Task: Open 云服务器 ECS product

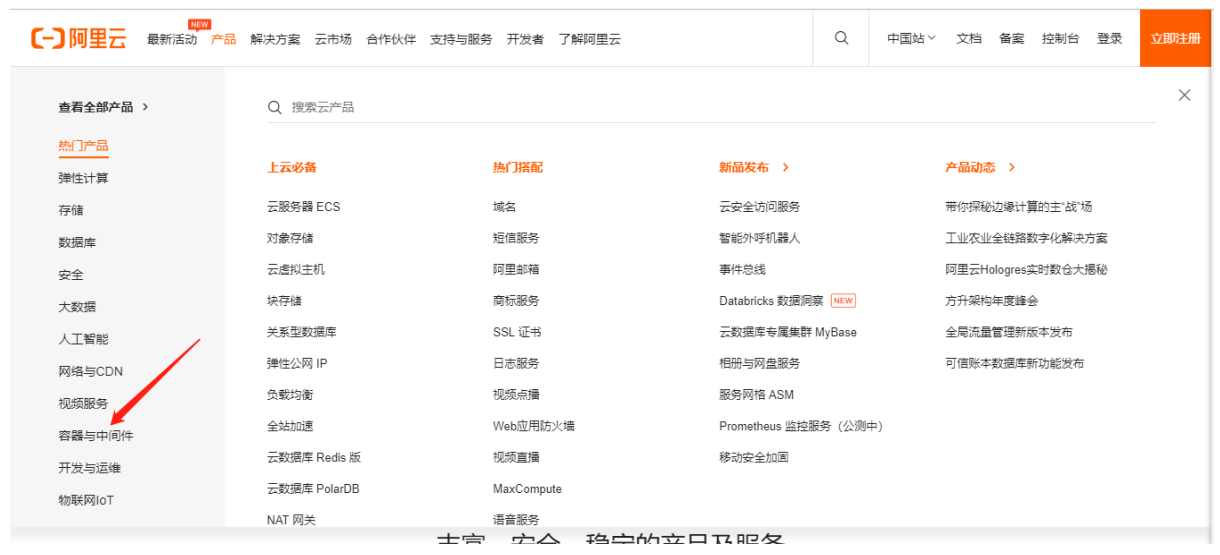Action: coord(303,207)
